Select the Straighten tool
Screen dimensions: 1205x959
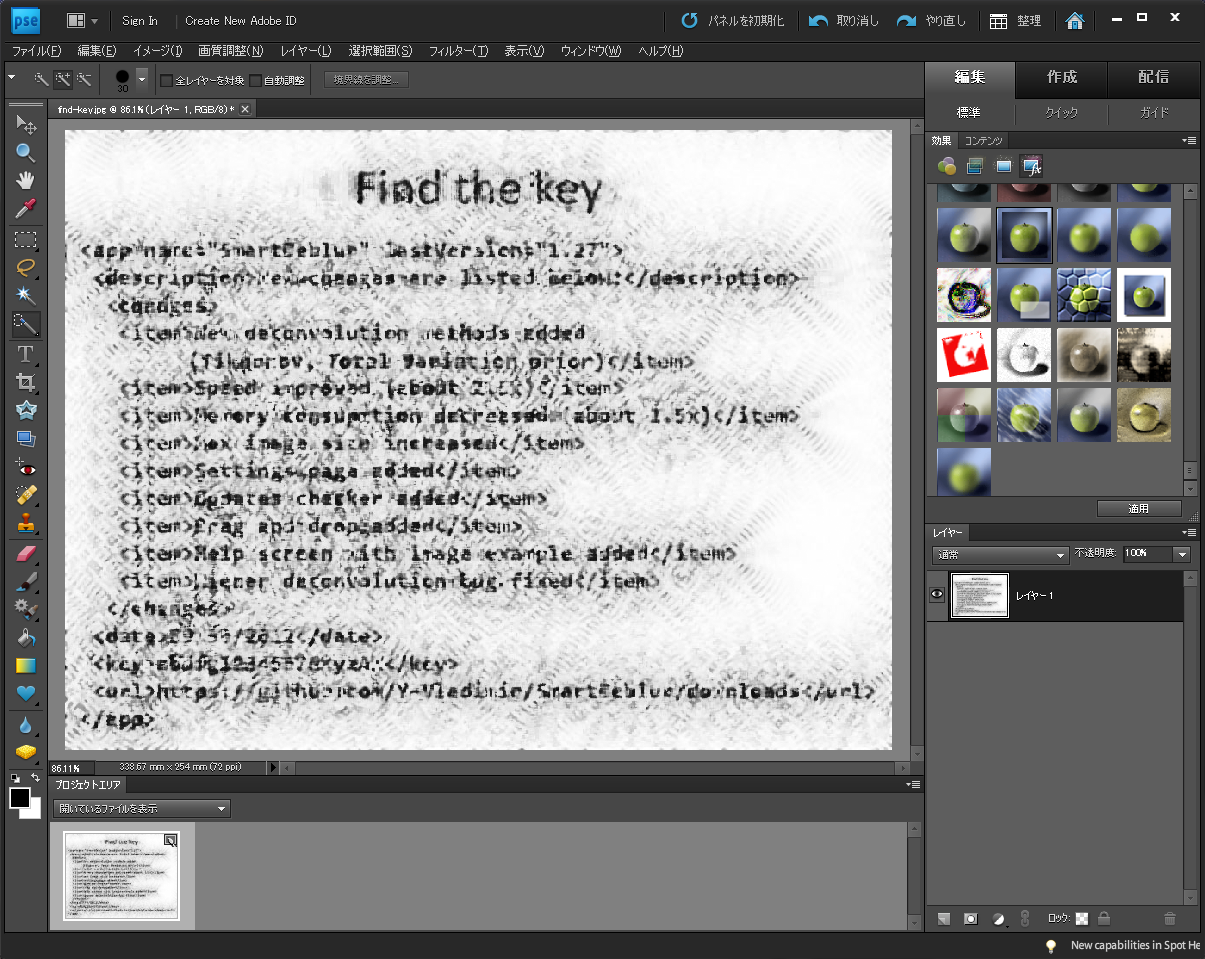click(26, 438)
